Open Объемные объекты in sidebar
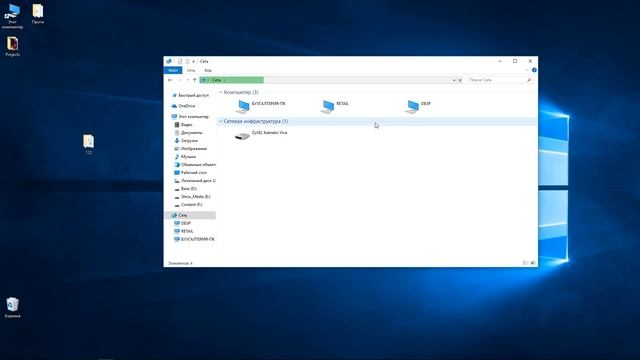This screenshot has height=360, width=640. (195, 164)
